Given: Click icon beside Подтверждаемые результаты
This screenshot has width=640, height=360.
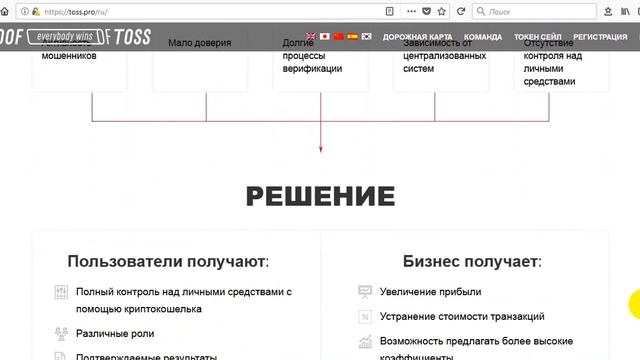Looking at the screenshot, I should point(60,356).
